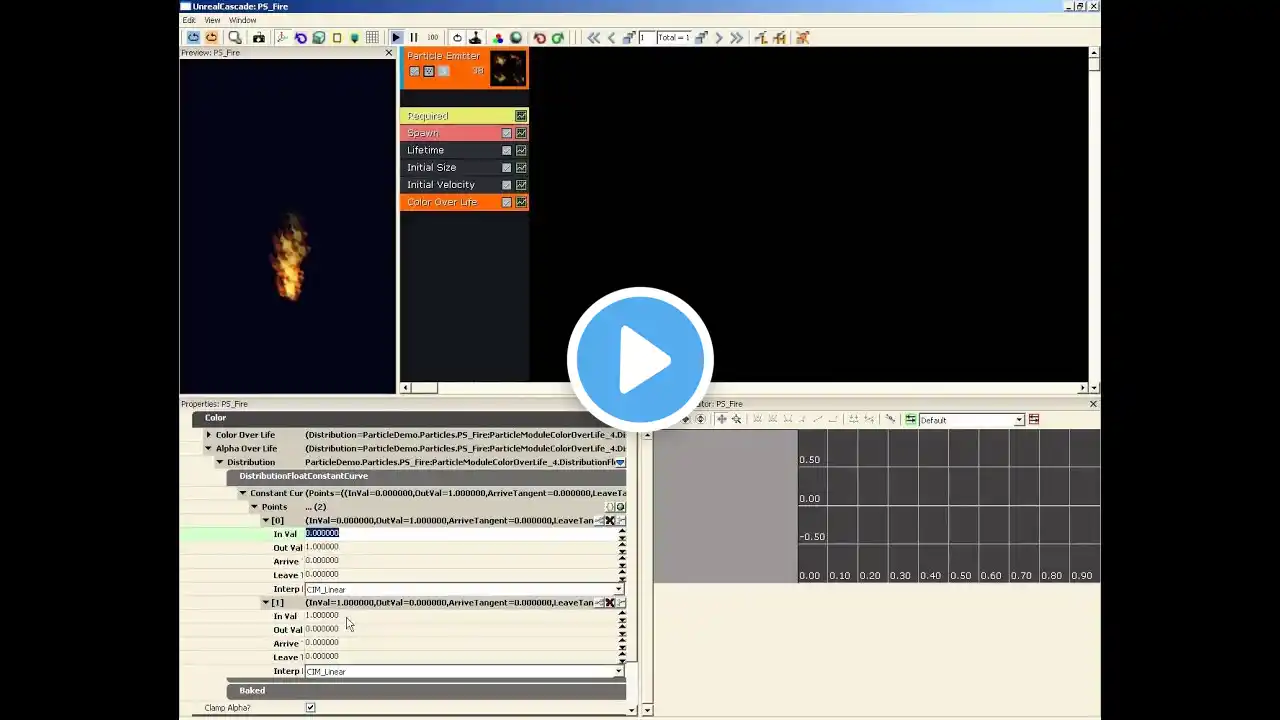Select the Particle Emitter header block
The width and height of the screenshot is (1280, 720).
464,68
